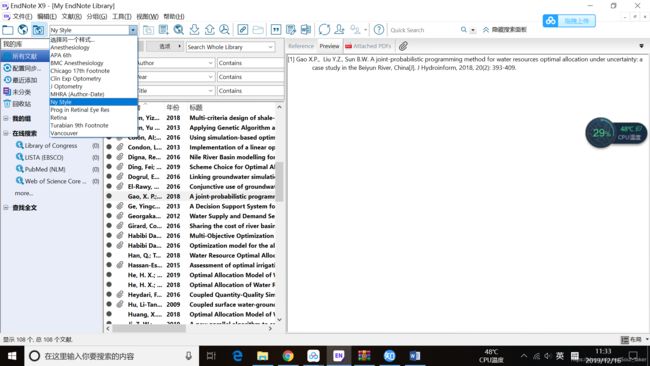The width and height of the screenshot is (650, 366).
Task: Toggle read status dot for Ding, Fei row
Action: point(109,167)
